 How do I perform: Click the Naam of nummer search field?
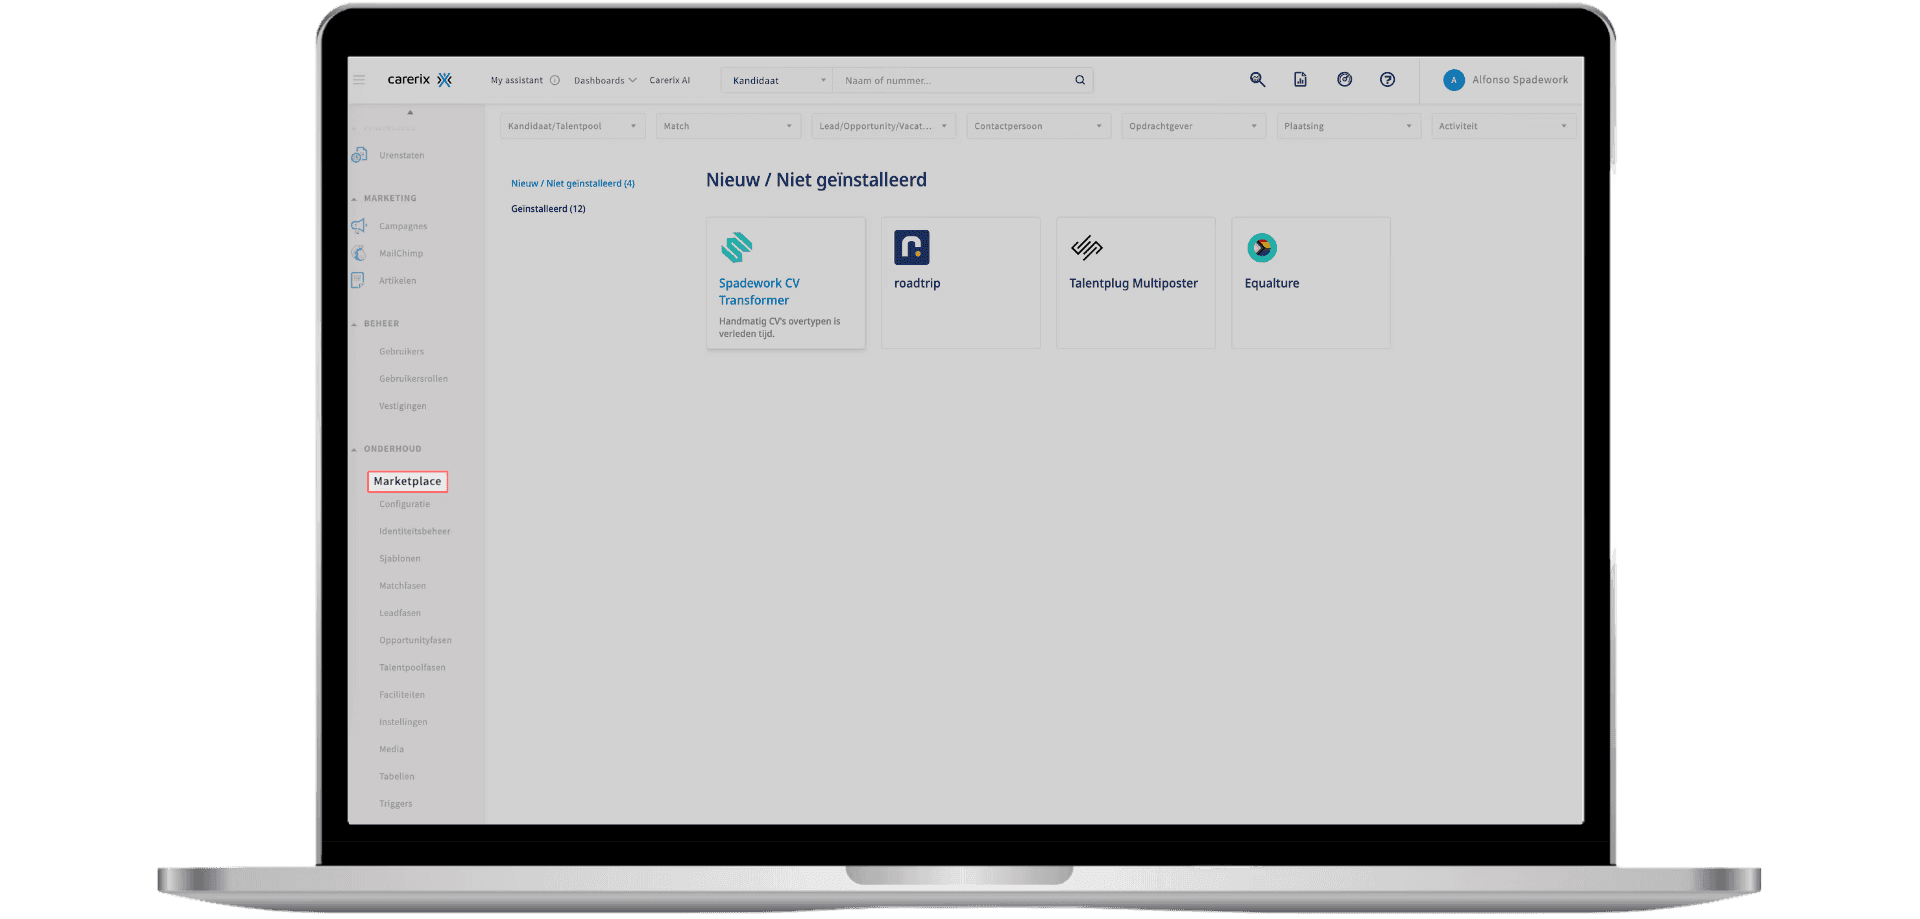[x=952, y=81]
